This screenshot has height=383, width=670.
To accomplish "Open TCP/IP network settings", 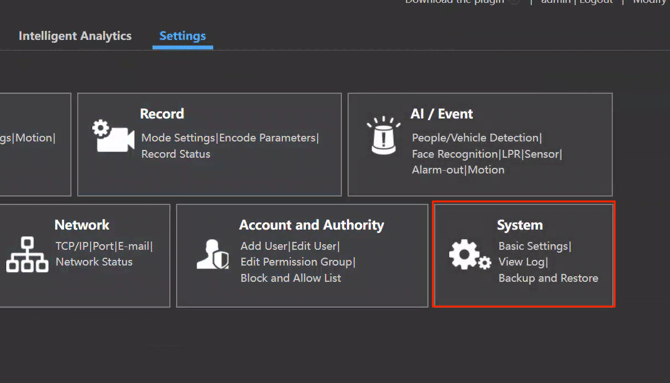I will [x=72, y=246].
